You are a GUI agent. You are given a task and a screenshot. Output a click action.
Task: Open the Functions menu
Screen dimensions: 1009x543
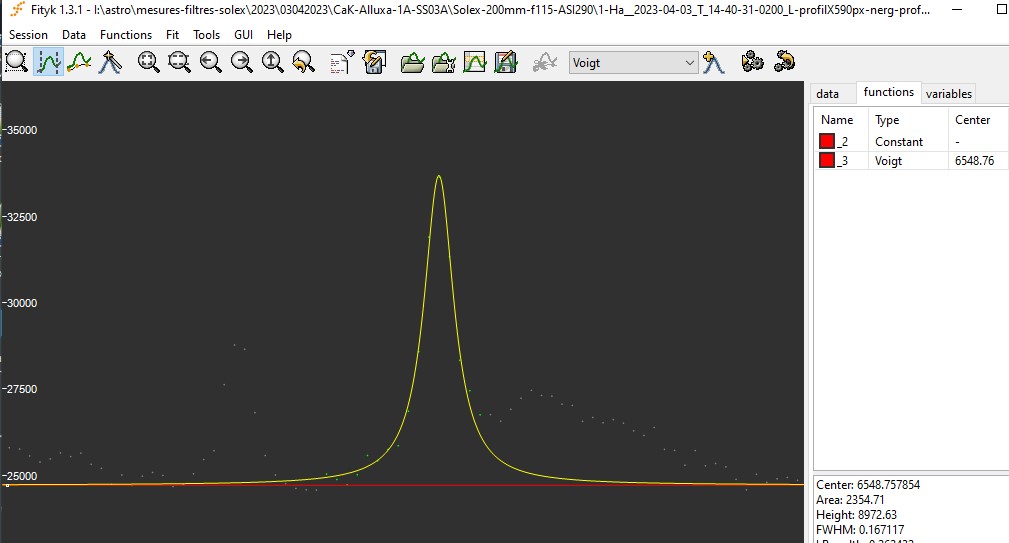point(125,35)
